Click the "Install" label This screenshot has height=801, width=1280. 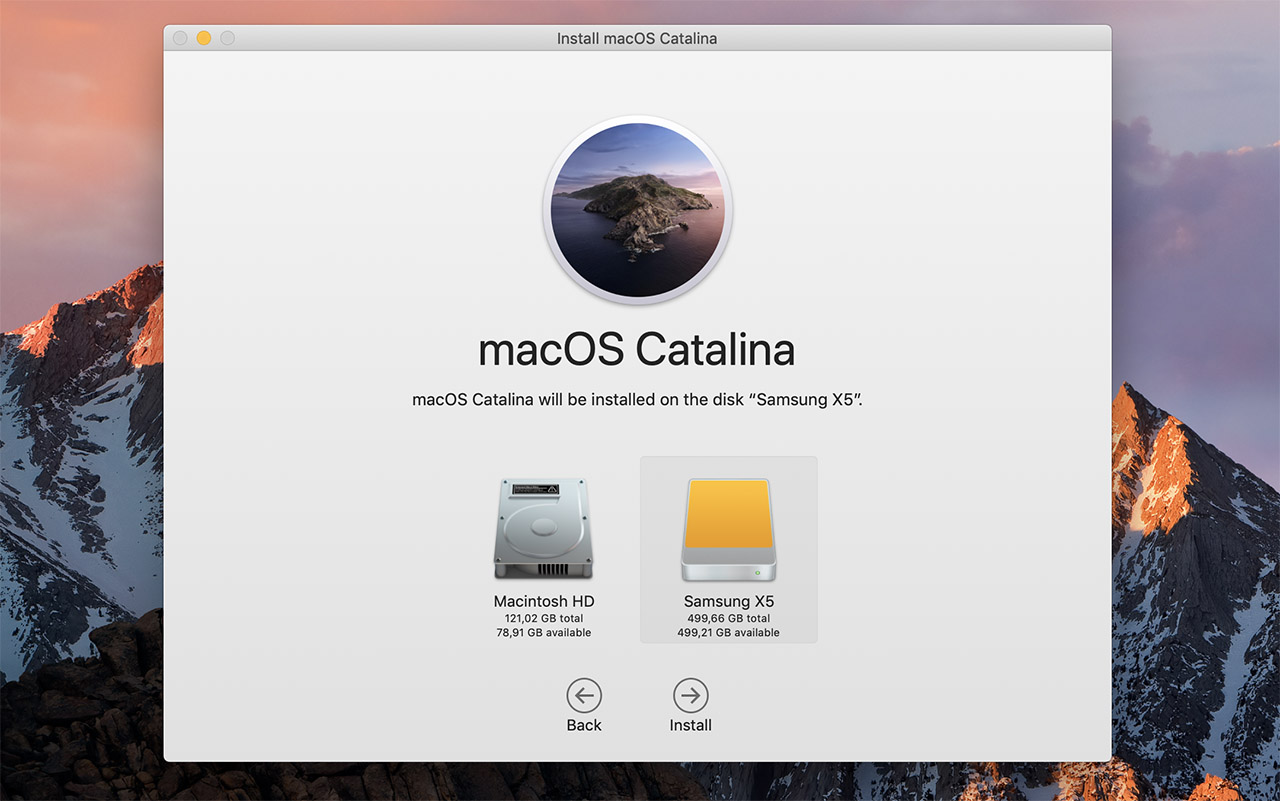click(x=691, y=725)
